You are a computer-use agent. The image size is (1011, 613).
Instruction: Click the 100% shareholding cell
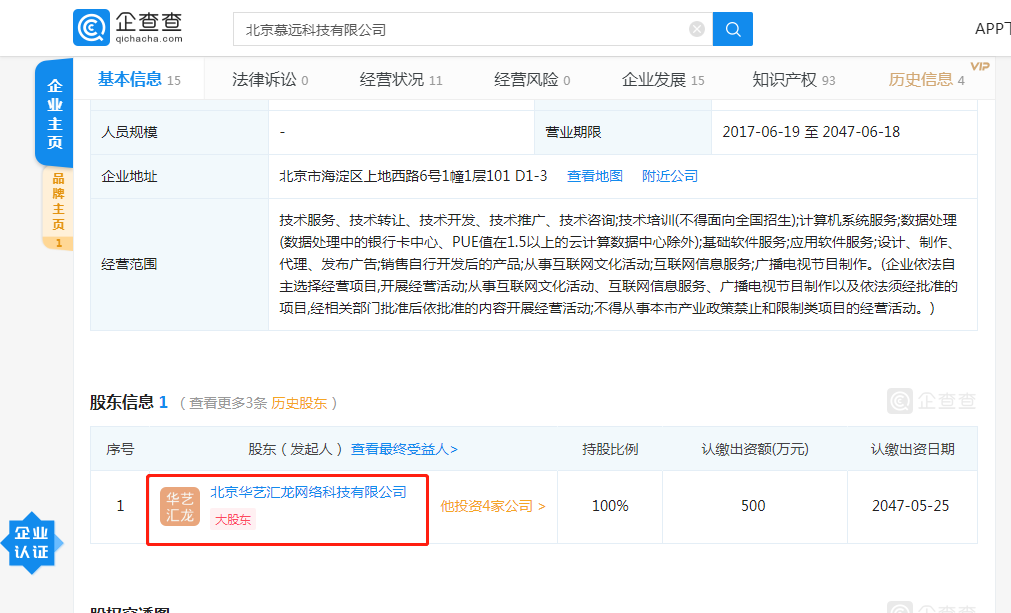tap(610, 506)
